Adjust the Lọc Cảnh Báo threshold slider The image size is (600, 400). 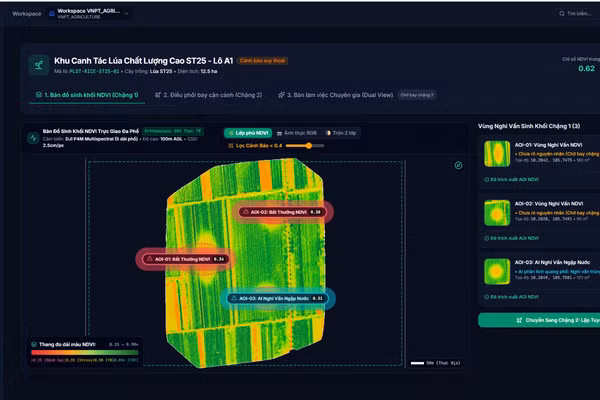(305, 146)
